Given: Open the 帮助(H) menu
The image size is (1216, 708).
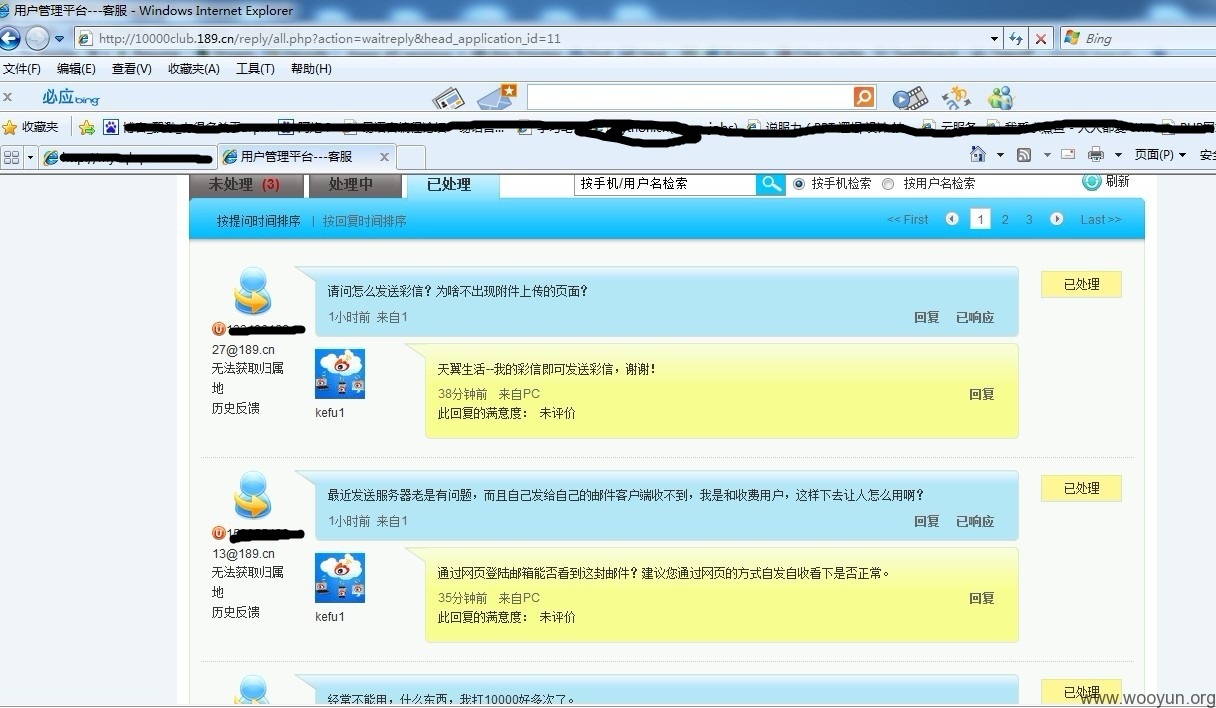Looking at the screenshot, I should (x=311, y=69).
